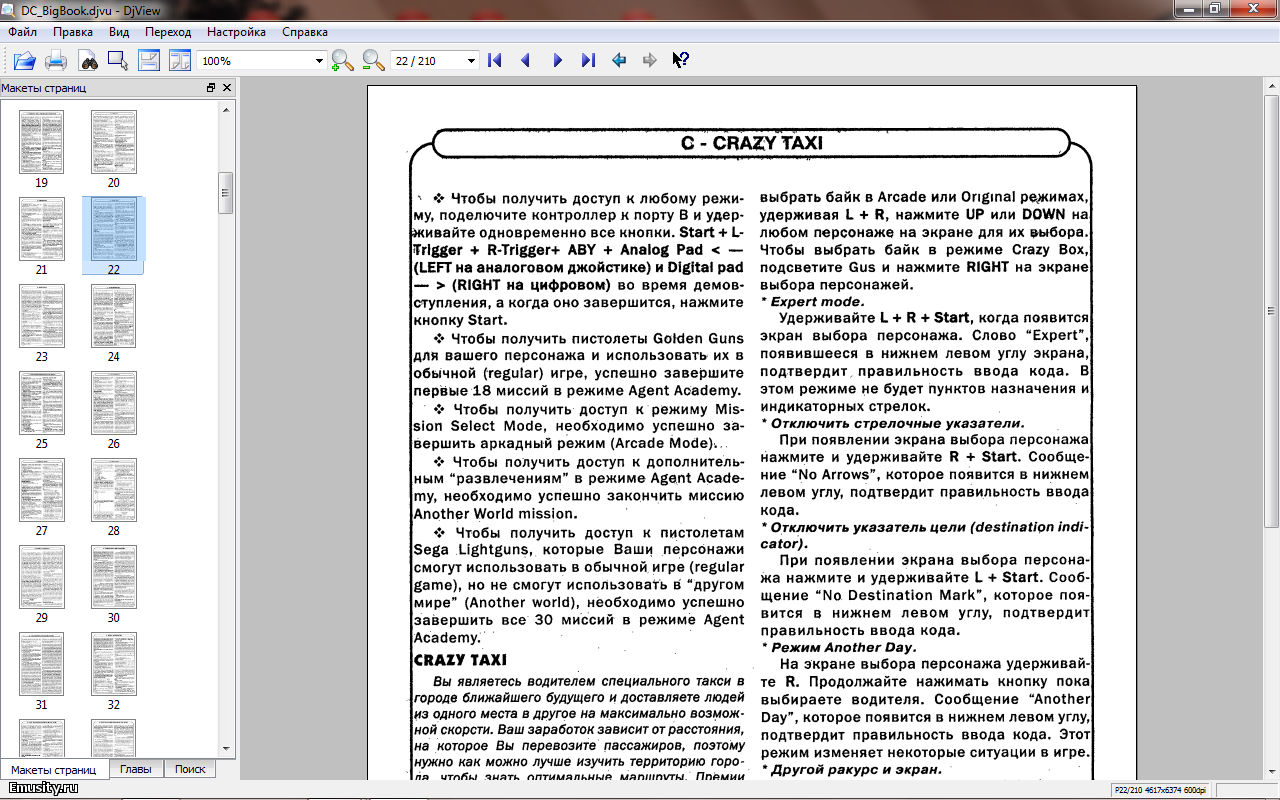This screenshot has height=800, width=1280.
Task: Open the Find tool with binoculars icon
Action: click(88, 61)
